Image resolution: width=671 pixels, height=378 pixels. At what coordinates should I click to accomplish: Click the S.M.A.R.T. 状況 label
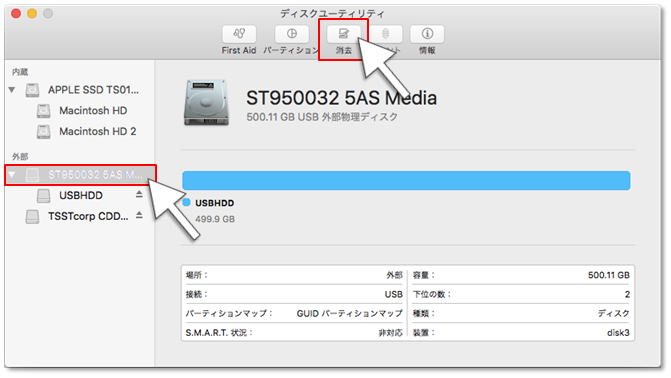(x=219, y=333)
